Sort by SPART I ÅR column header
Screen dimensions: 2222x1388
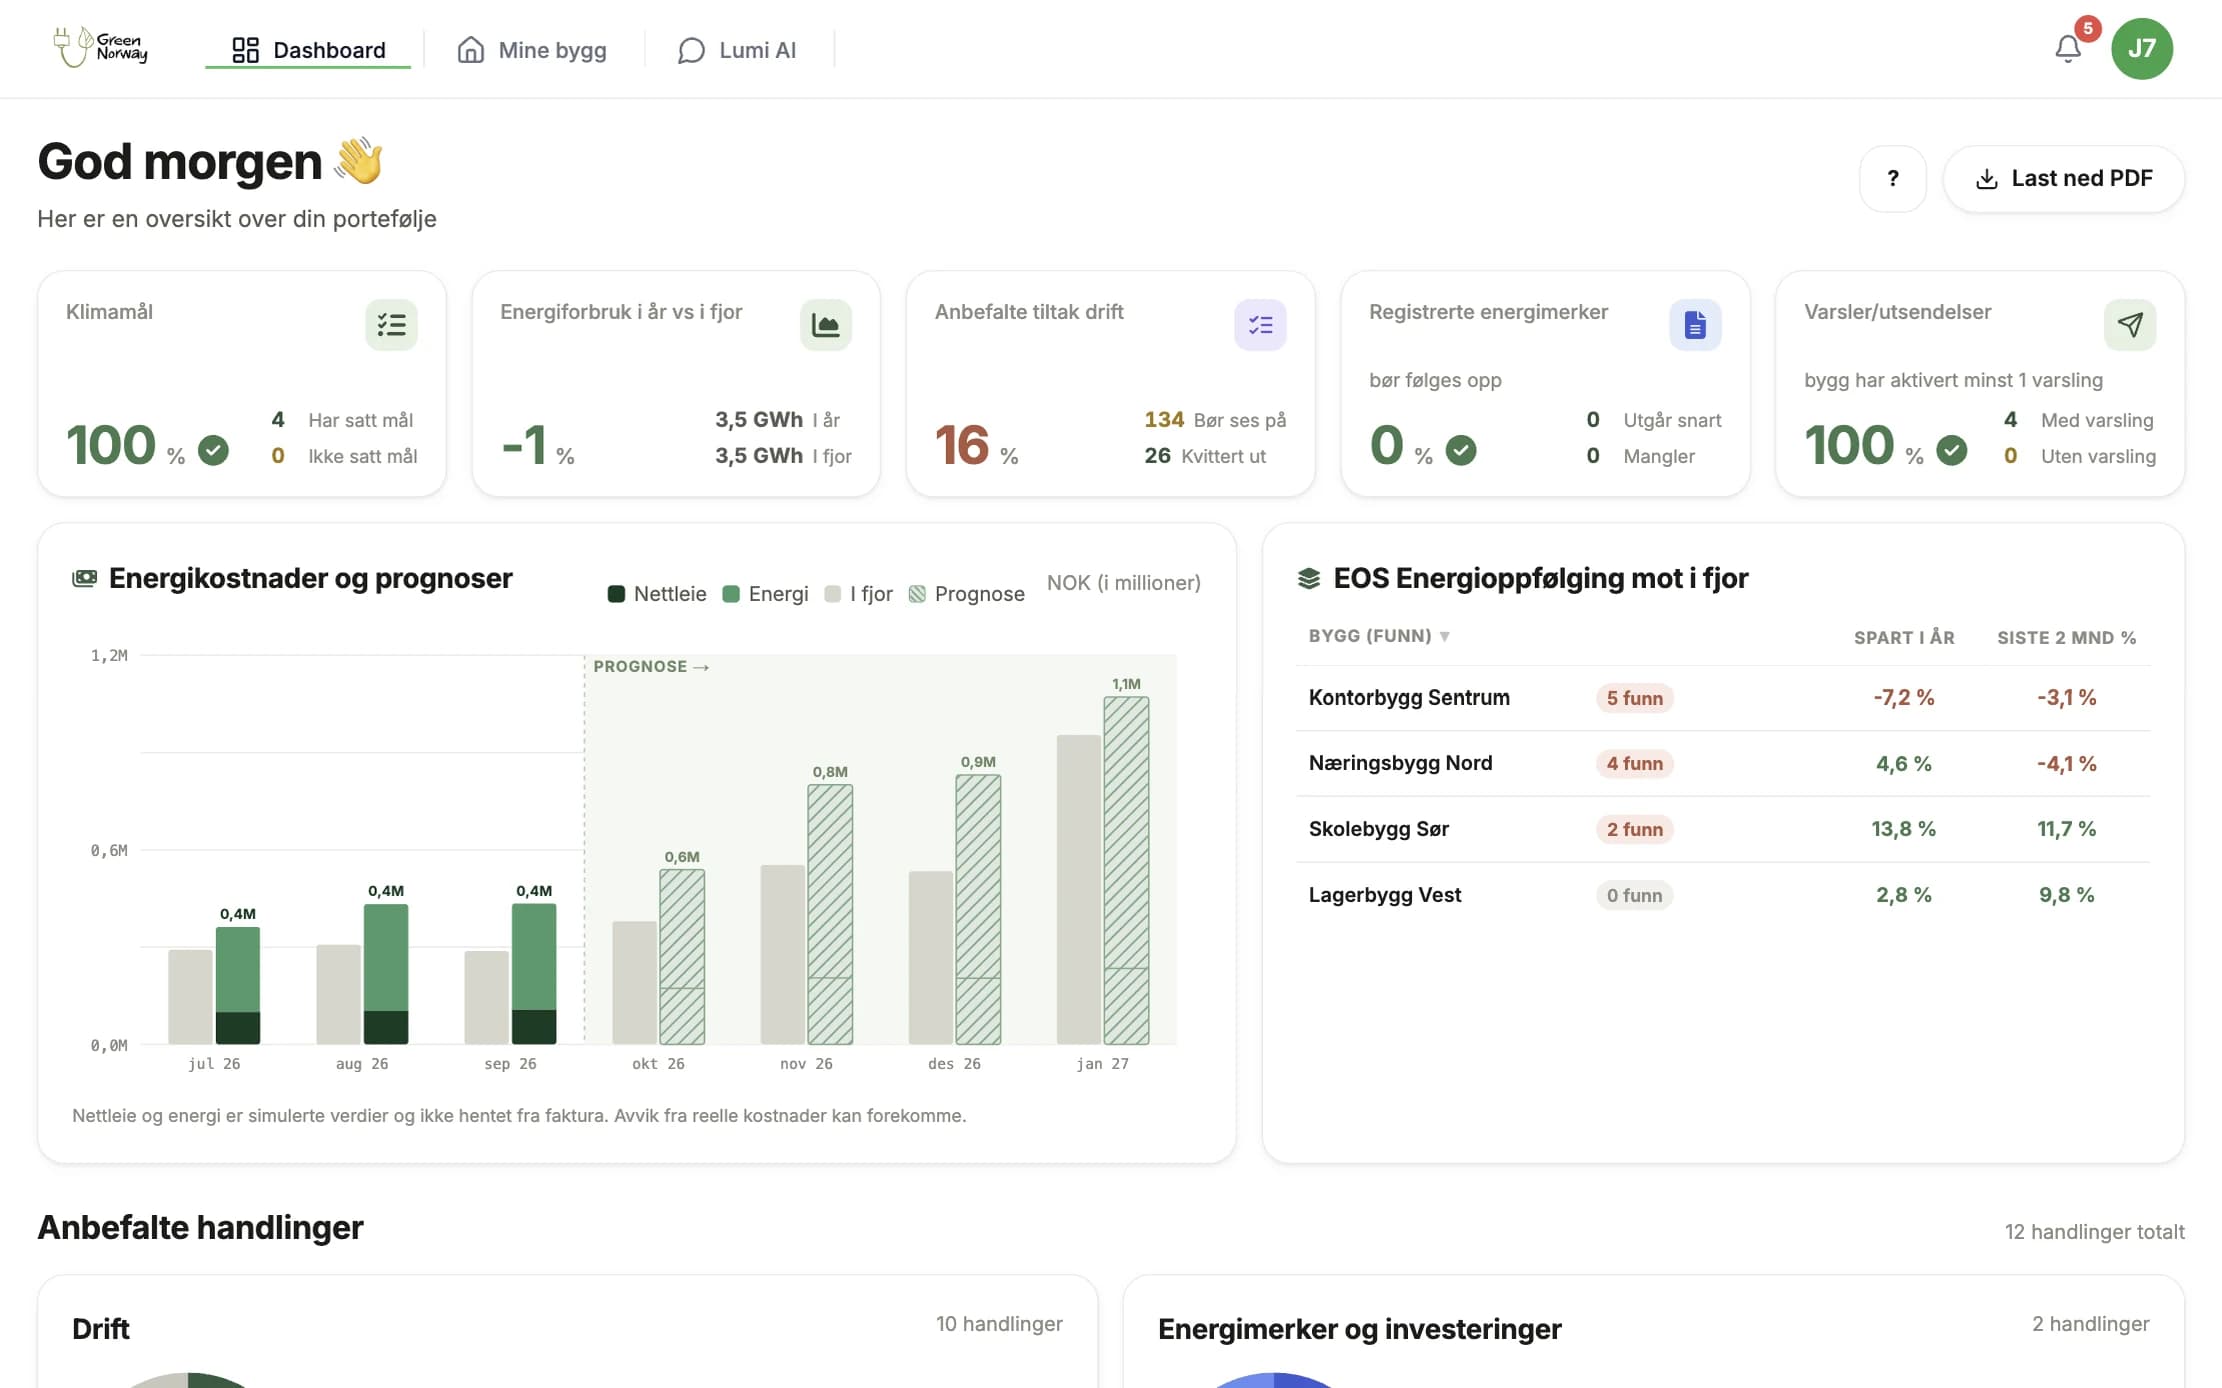pyautogui.click(x=1904, y=637)
